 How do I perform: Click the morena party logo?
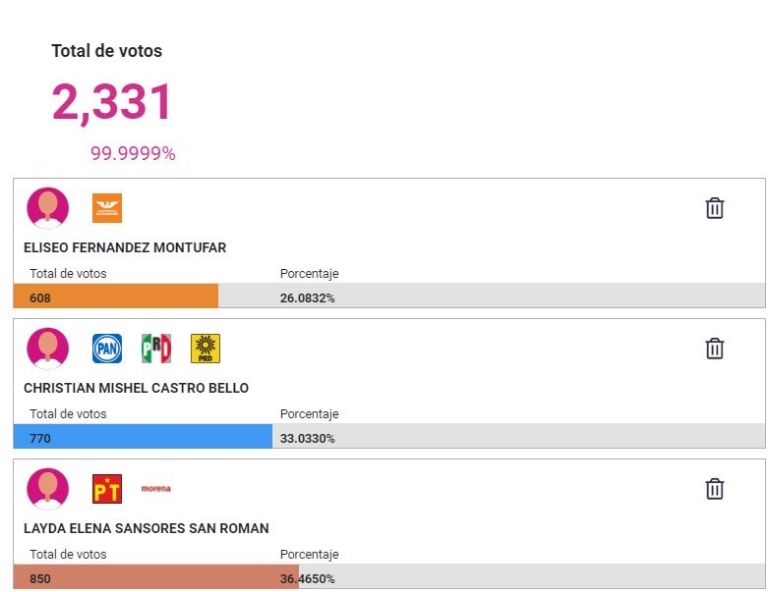pos(156,488)
